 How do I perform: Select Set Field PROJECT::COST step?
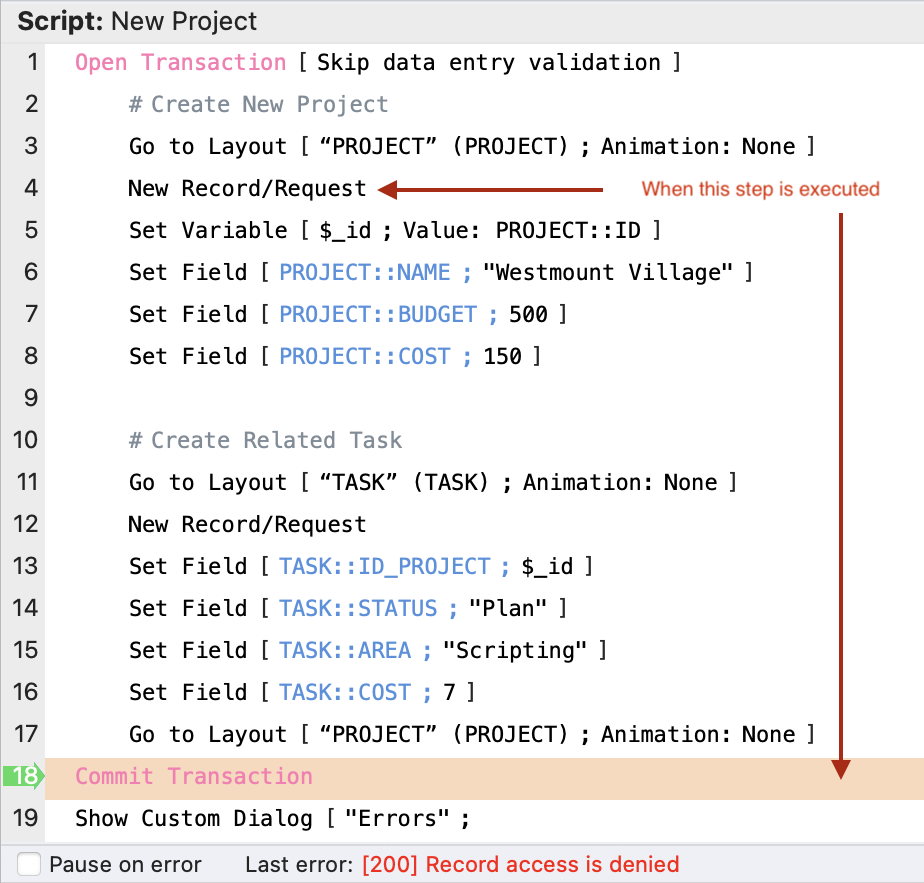(x=334, y=357)
